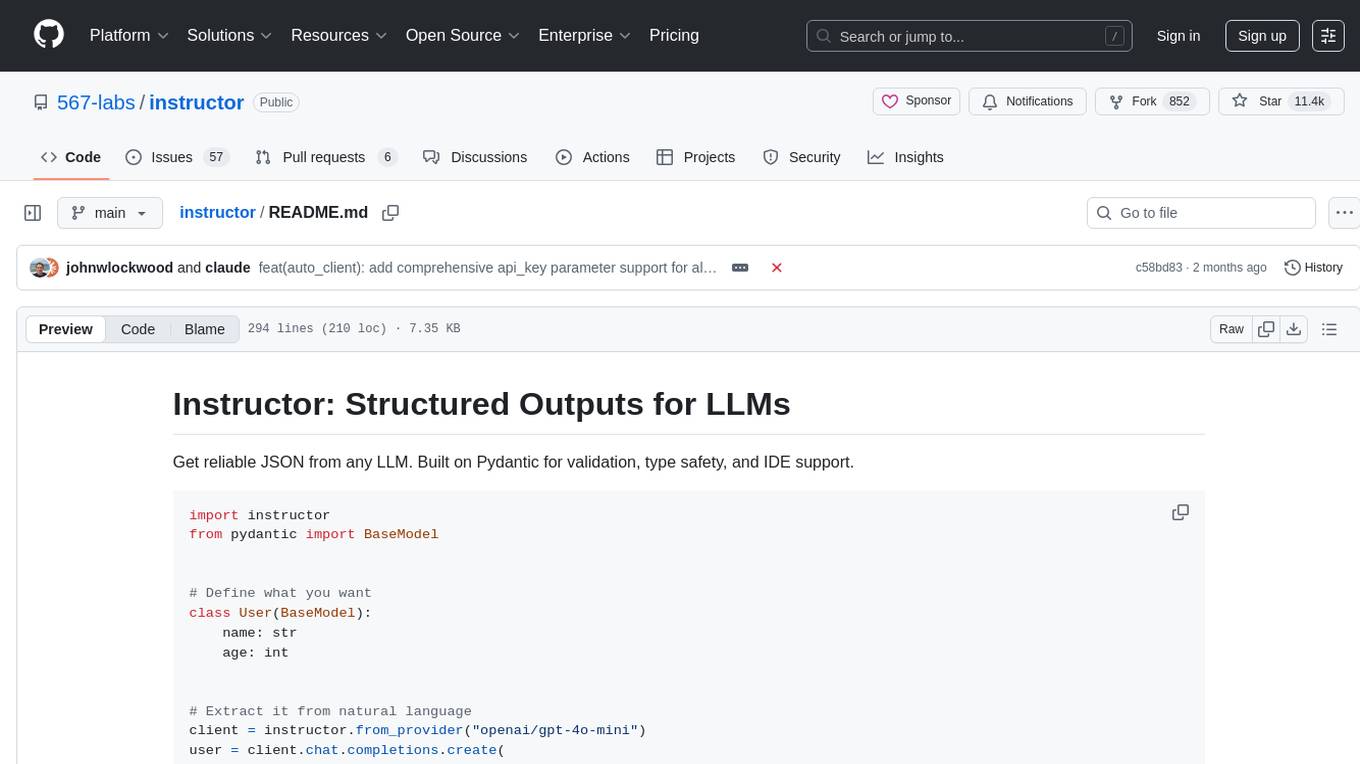This screenshot has width=1360, height=764.
Task: Open the file History
Action: point(1313,268)
